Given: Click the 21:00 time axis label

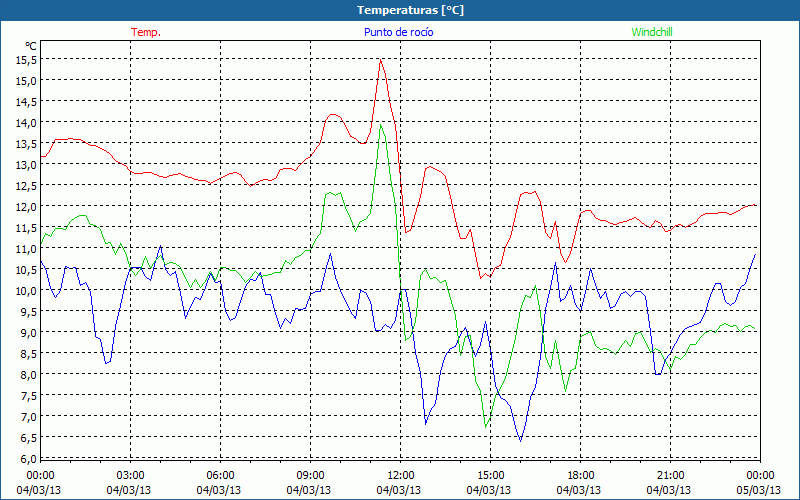Looking at the screenshot, I should point(670,476).
